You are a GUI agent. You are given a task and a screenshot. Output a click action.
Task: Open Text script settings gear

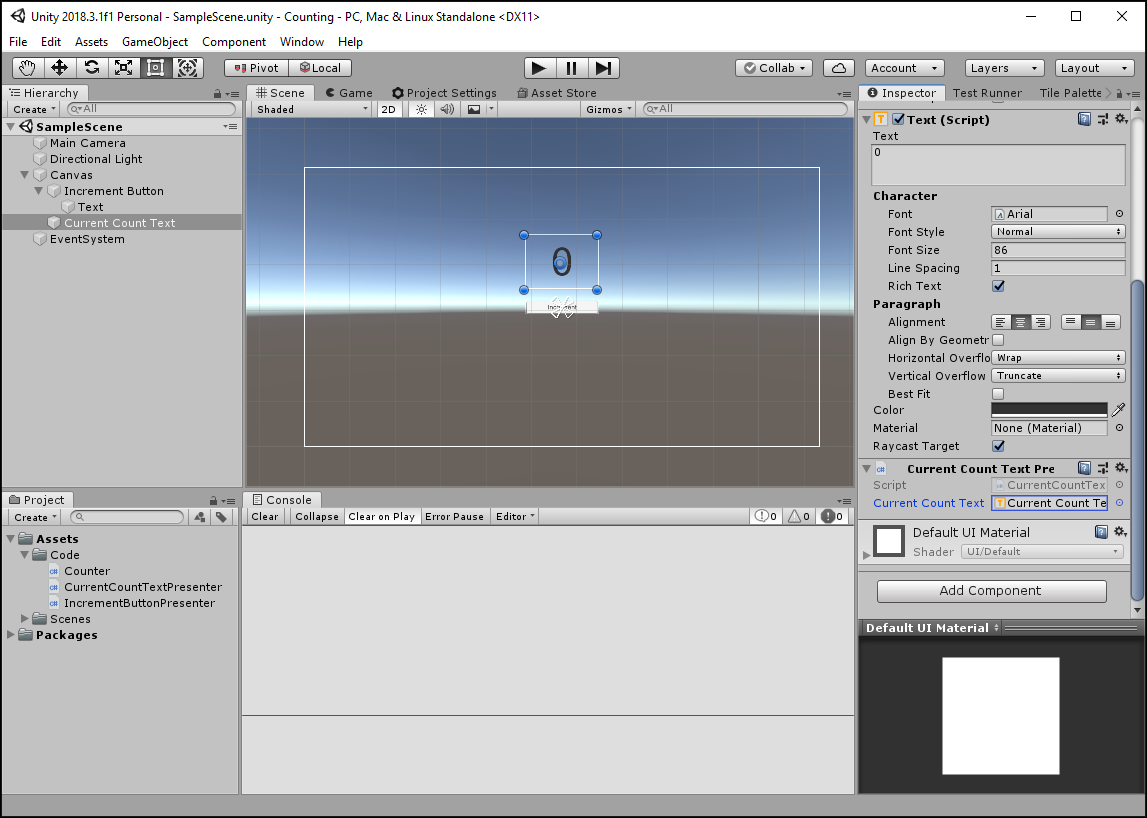pyautogui.click(x=1121, y=119)
